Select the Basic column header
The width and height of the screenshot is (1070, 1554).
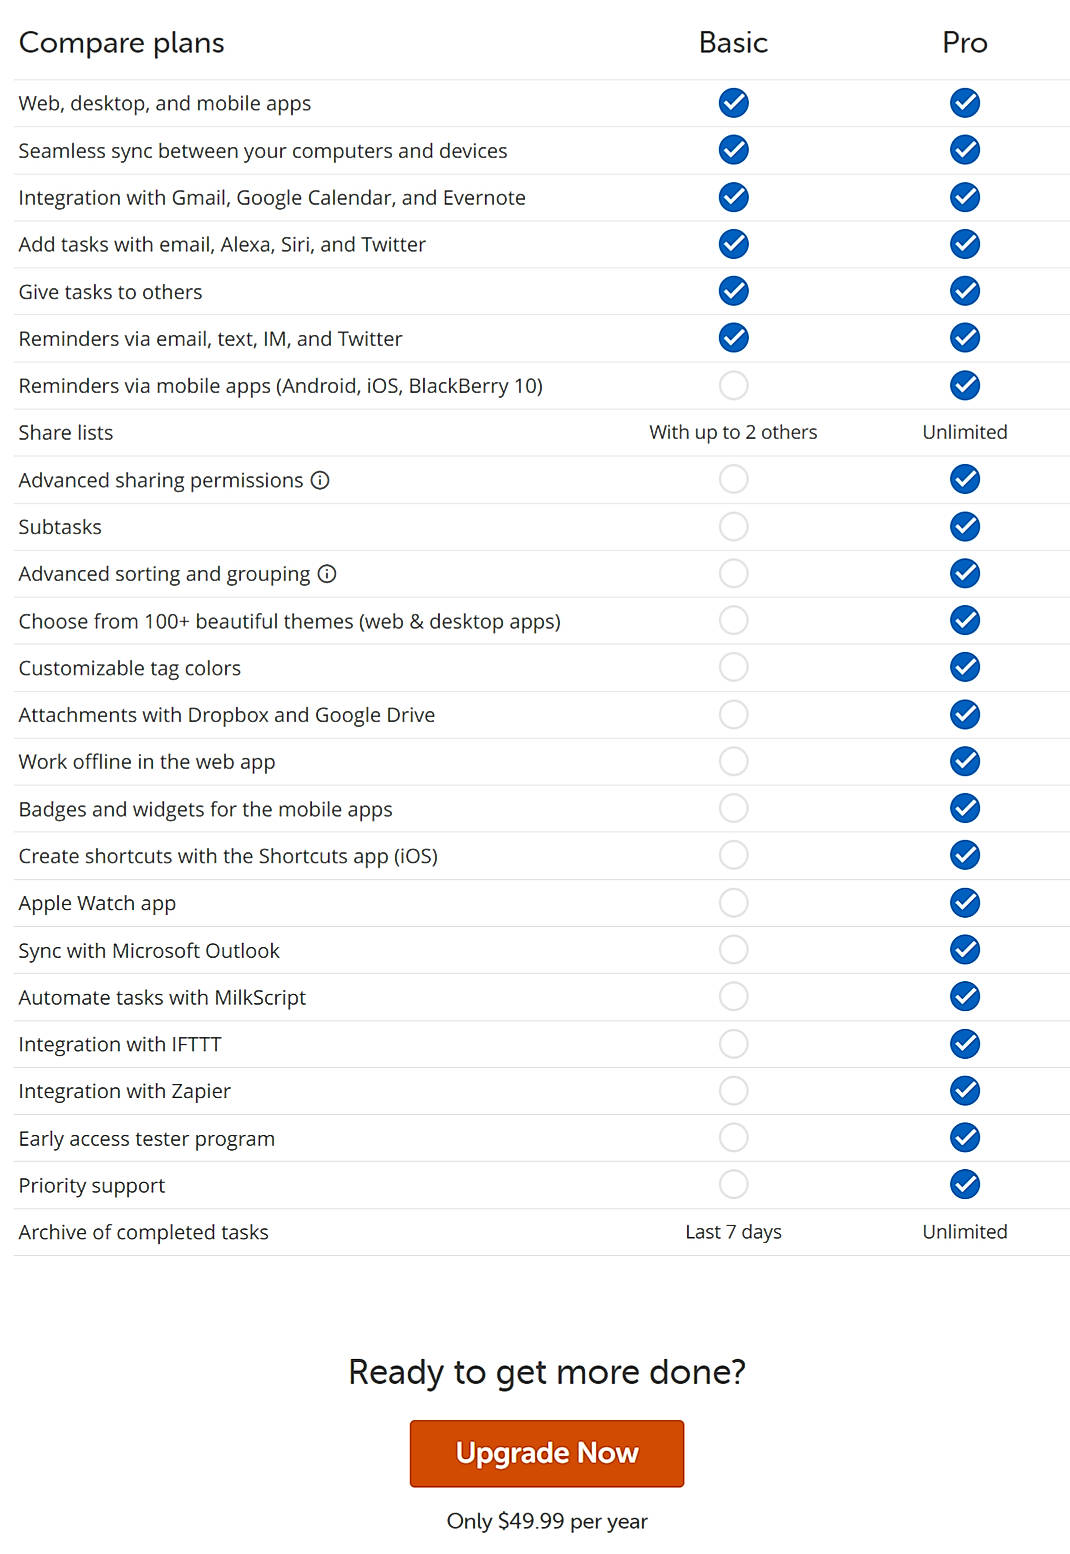click(733, 43)
